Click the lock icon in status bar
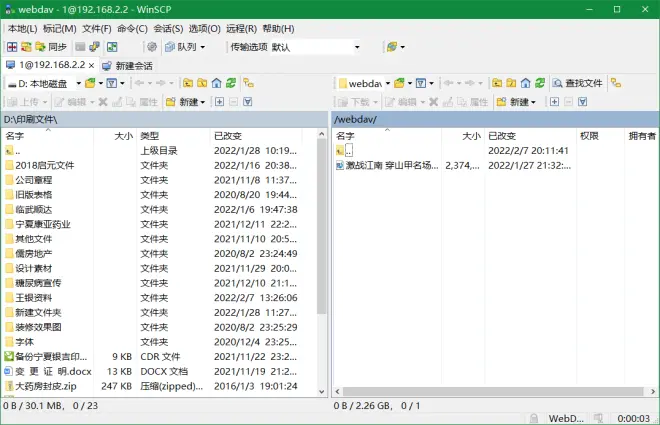The width and height of the screenshot is (660, 425). (x=534, y=418)
